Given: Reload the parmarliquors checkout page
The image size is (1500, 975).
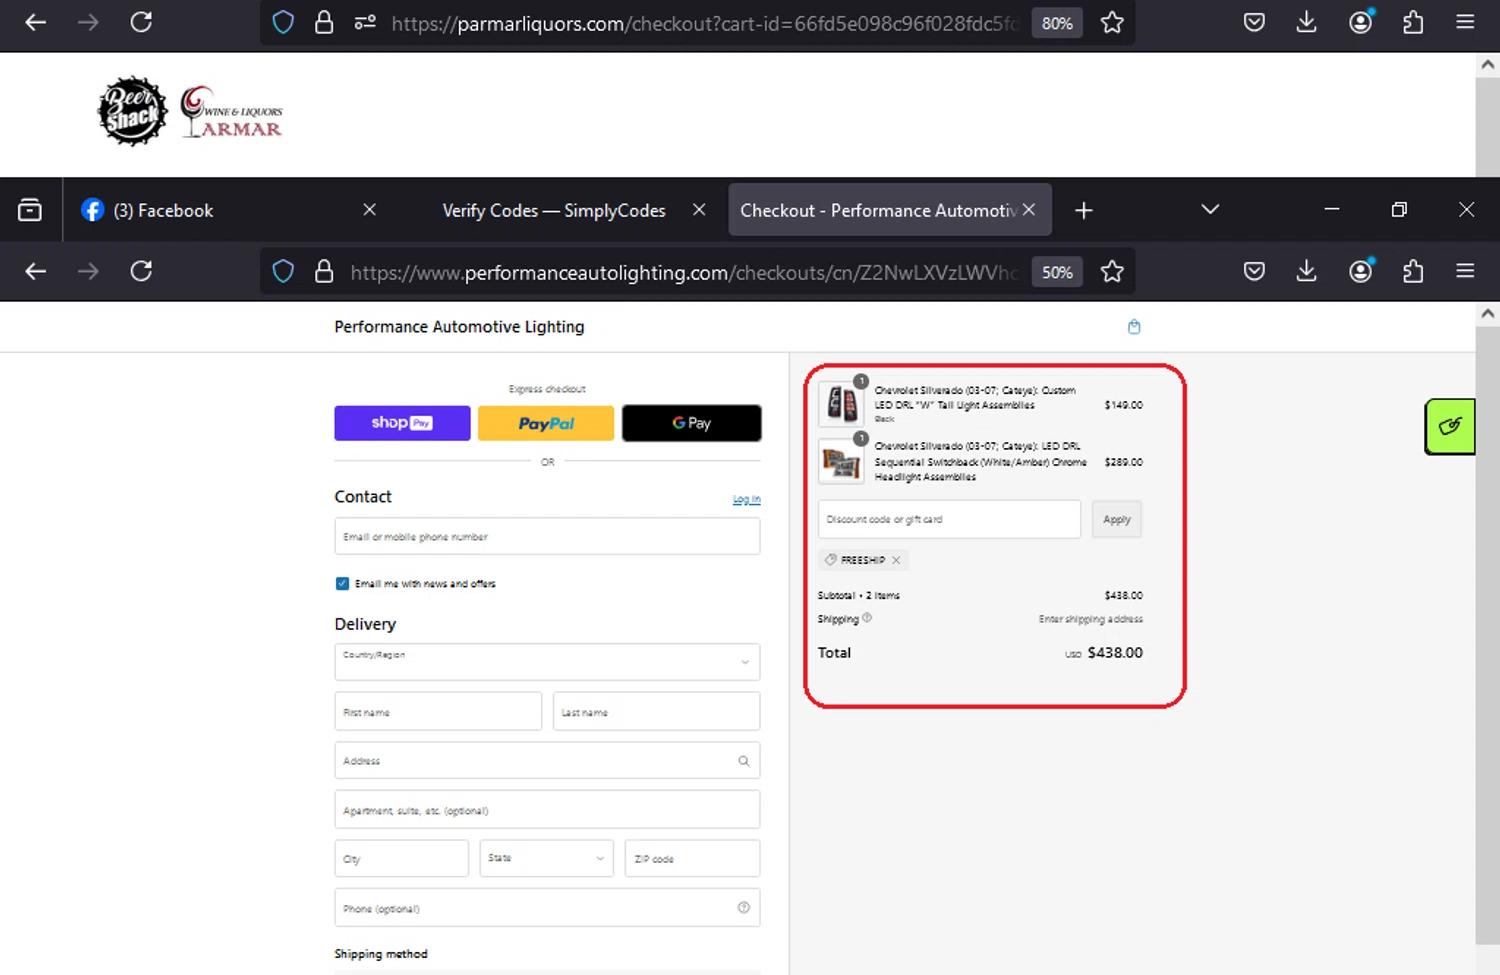Looking at the screenshot, I should point(141,22).
